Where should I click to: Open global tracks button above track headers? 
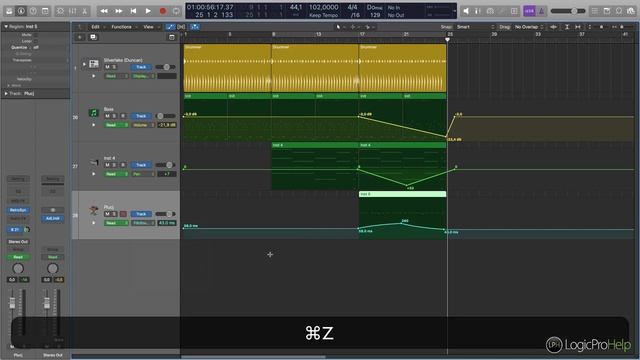pyautogui.click(x=172, y=37)
